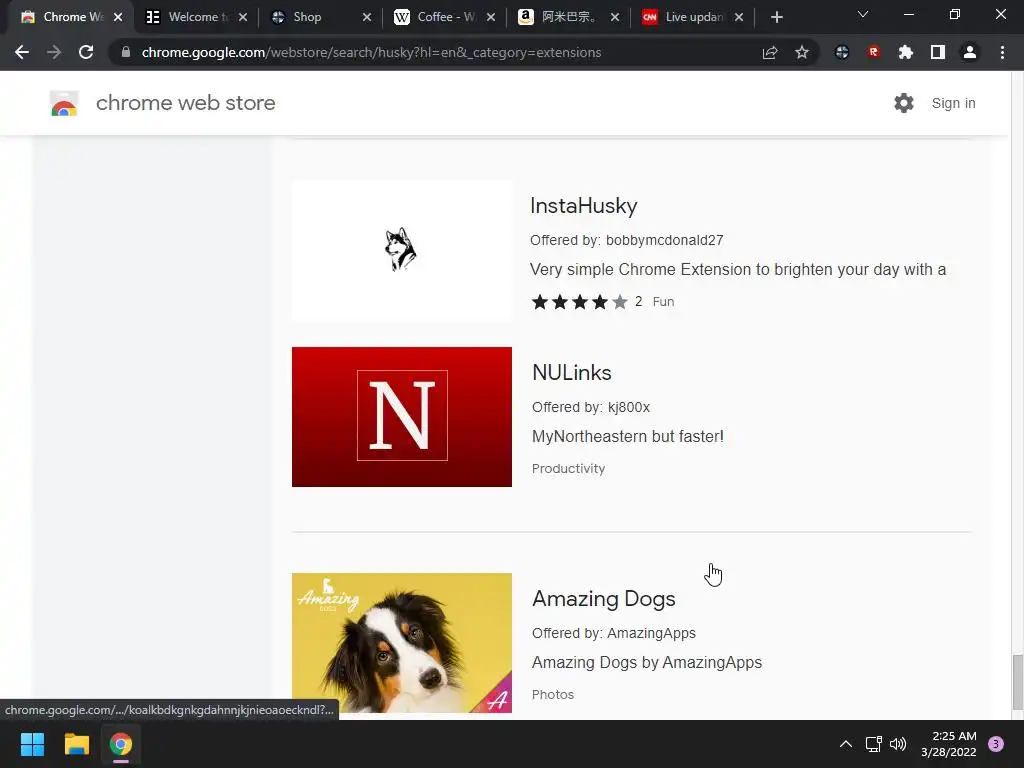Click the InstaHusky husky thumbnail

tap(402, 250)
